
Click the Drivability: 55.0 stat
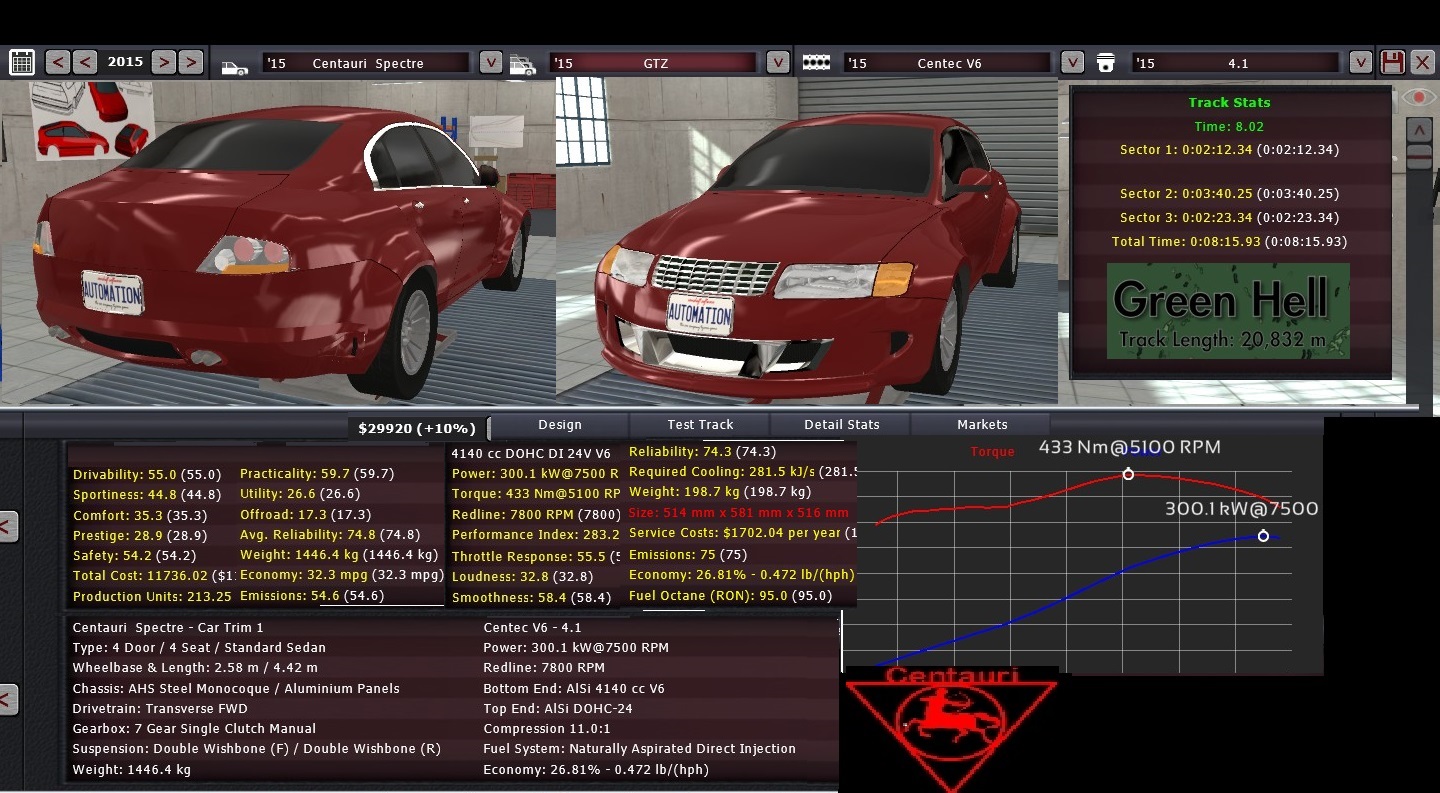(x=147, y=475)
